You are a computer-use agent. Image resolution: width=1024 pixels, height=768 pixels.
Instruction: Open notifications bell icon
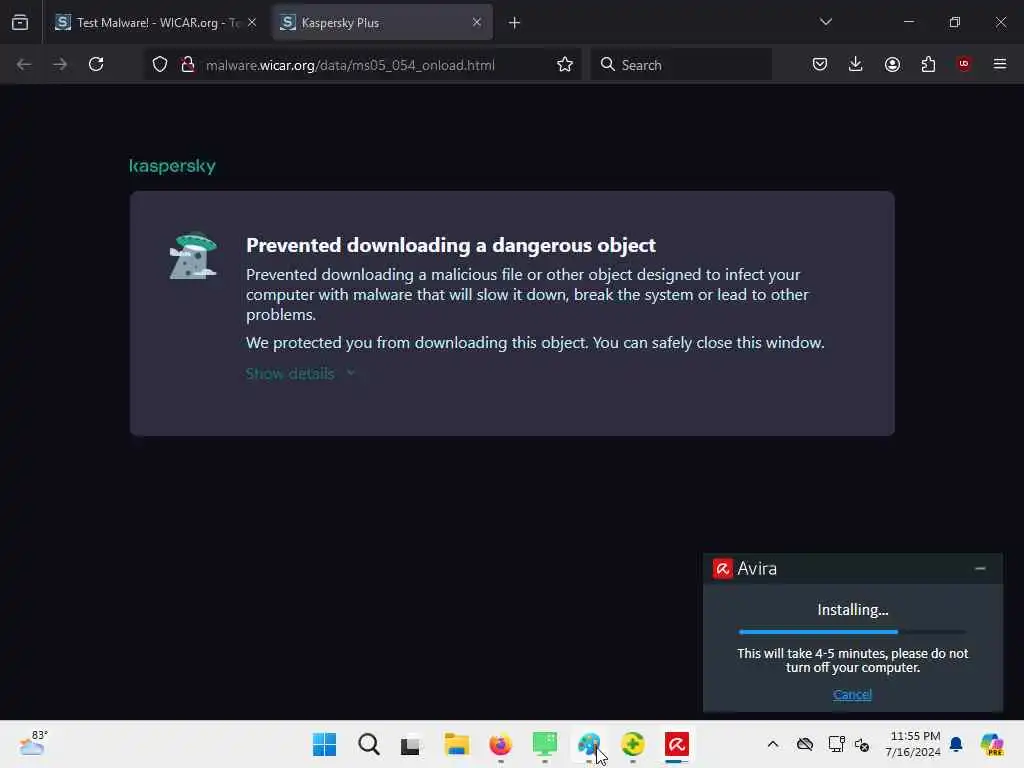pyautogui.click(x=956, y=744)
